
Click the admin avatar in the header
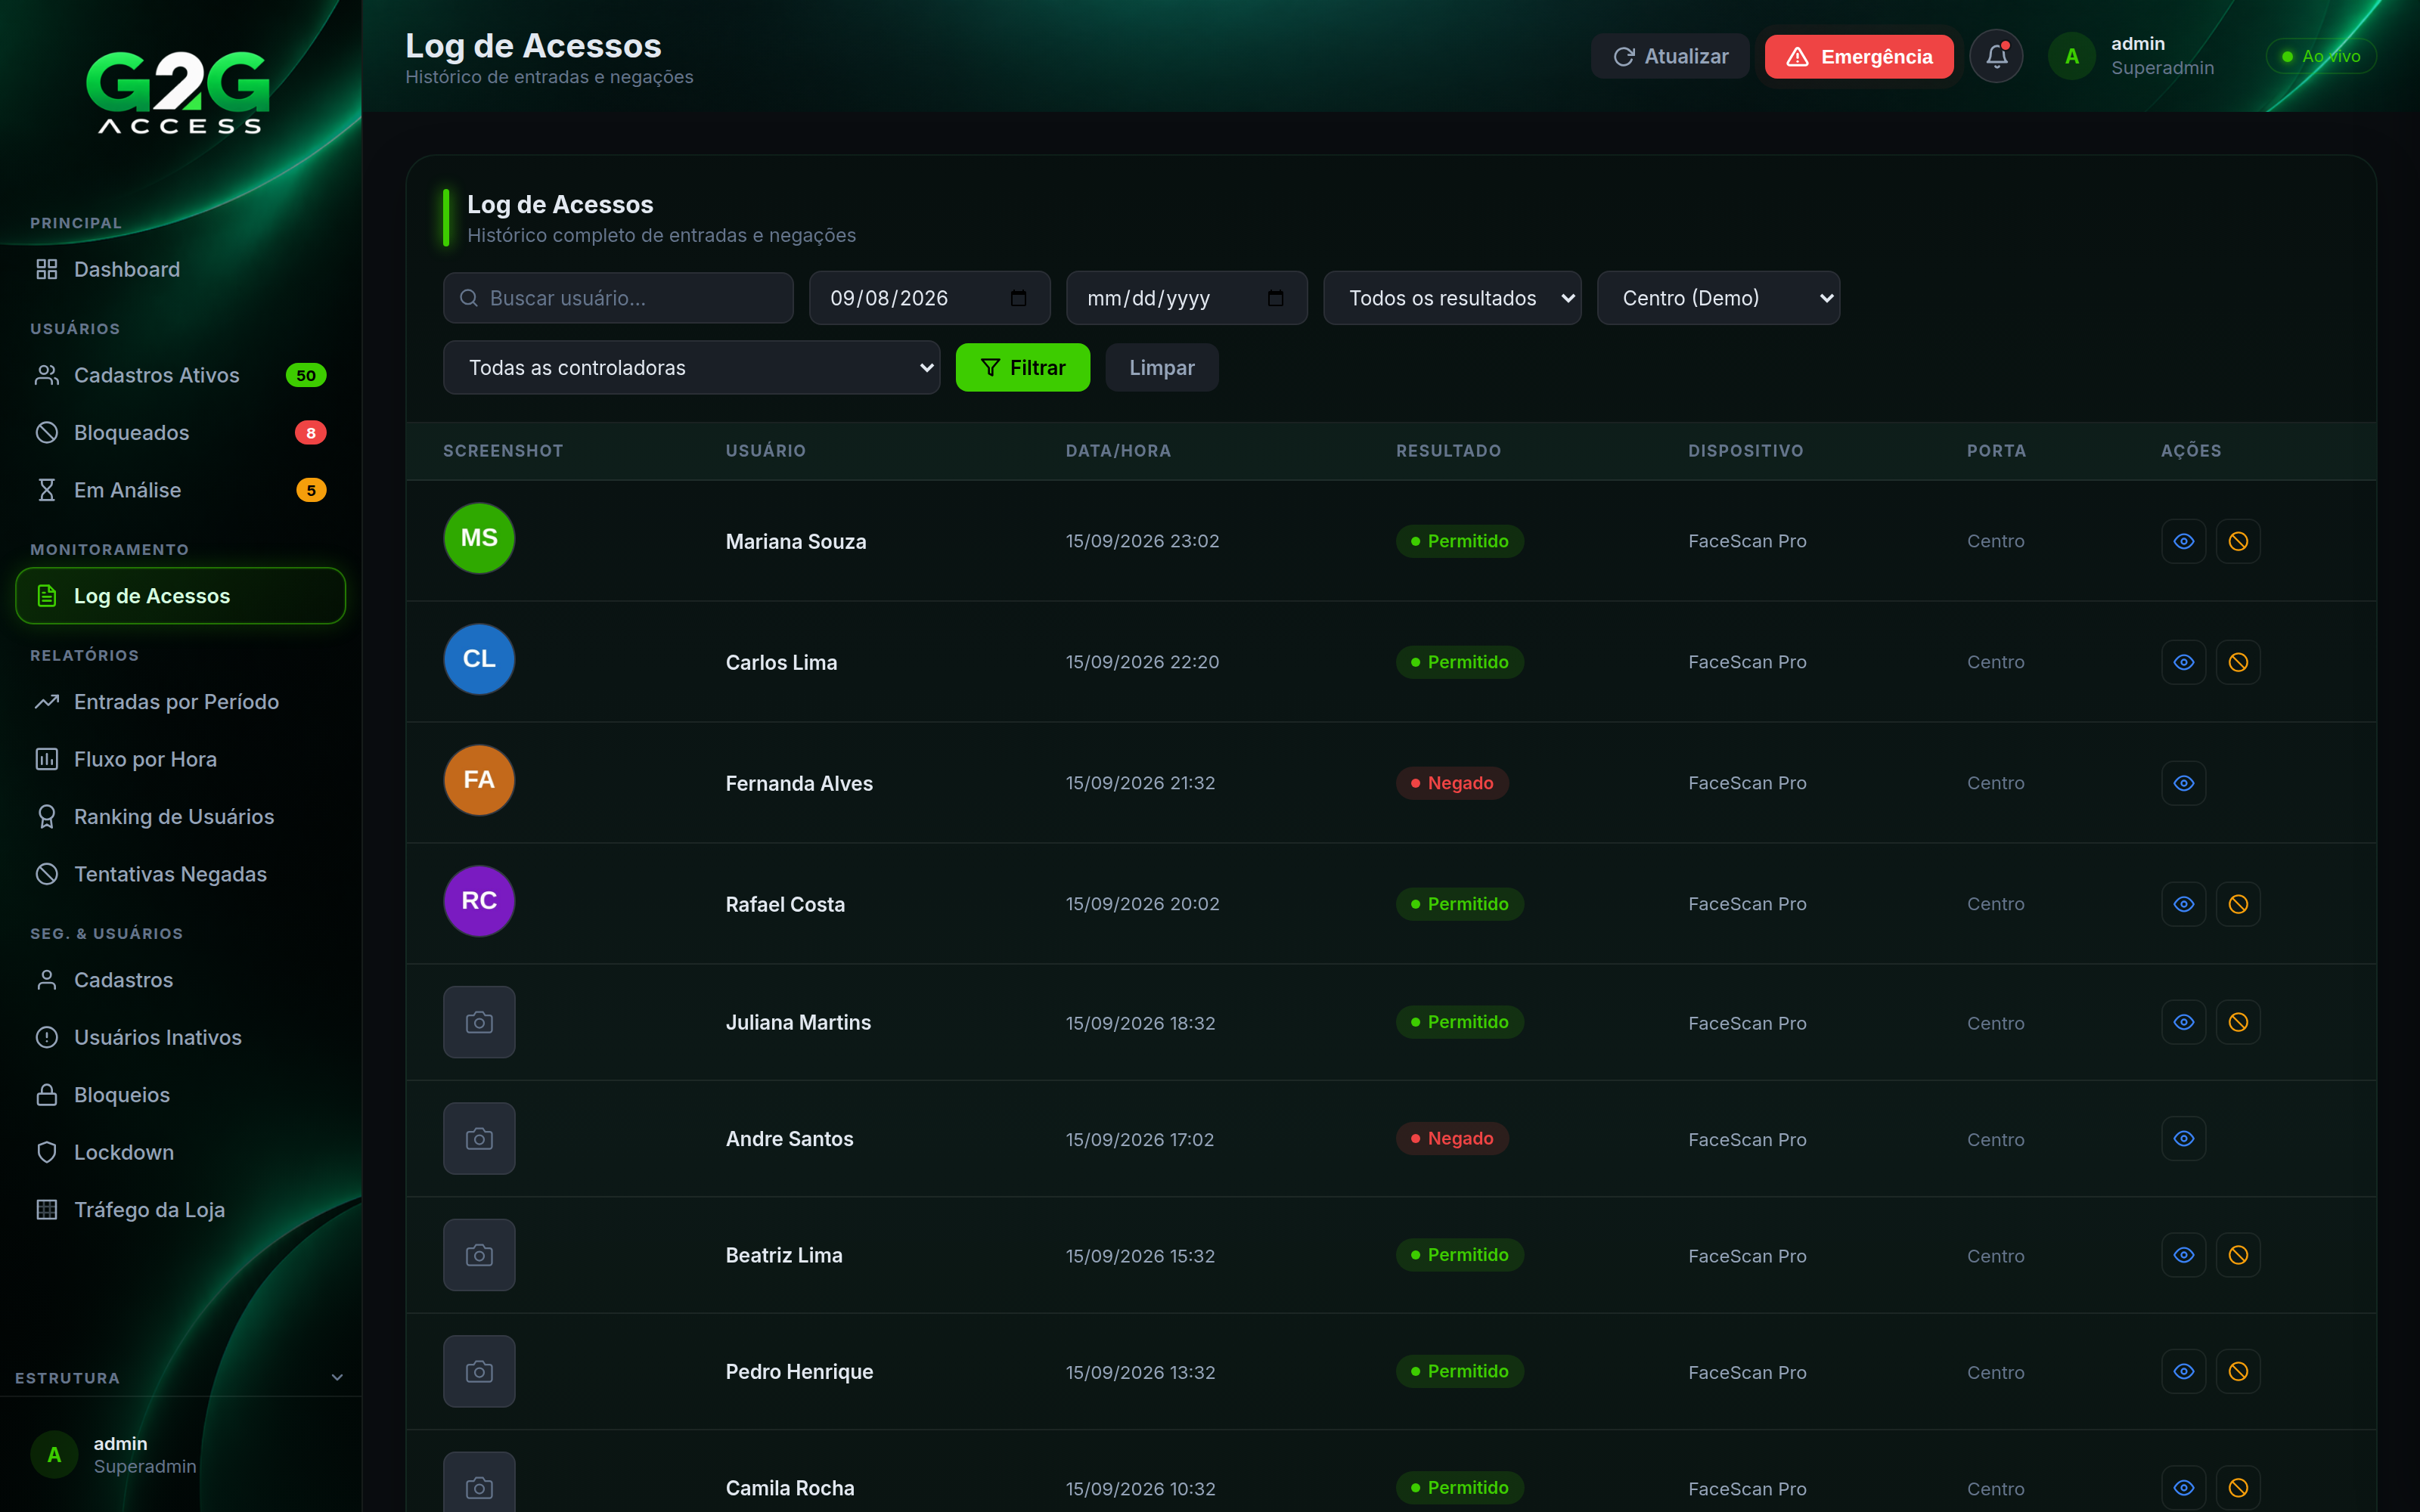point(2072,56)
